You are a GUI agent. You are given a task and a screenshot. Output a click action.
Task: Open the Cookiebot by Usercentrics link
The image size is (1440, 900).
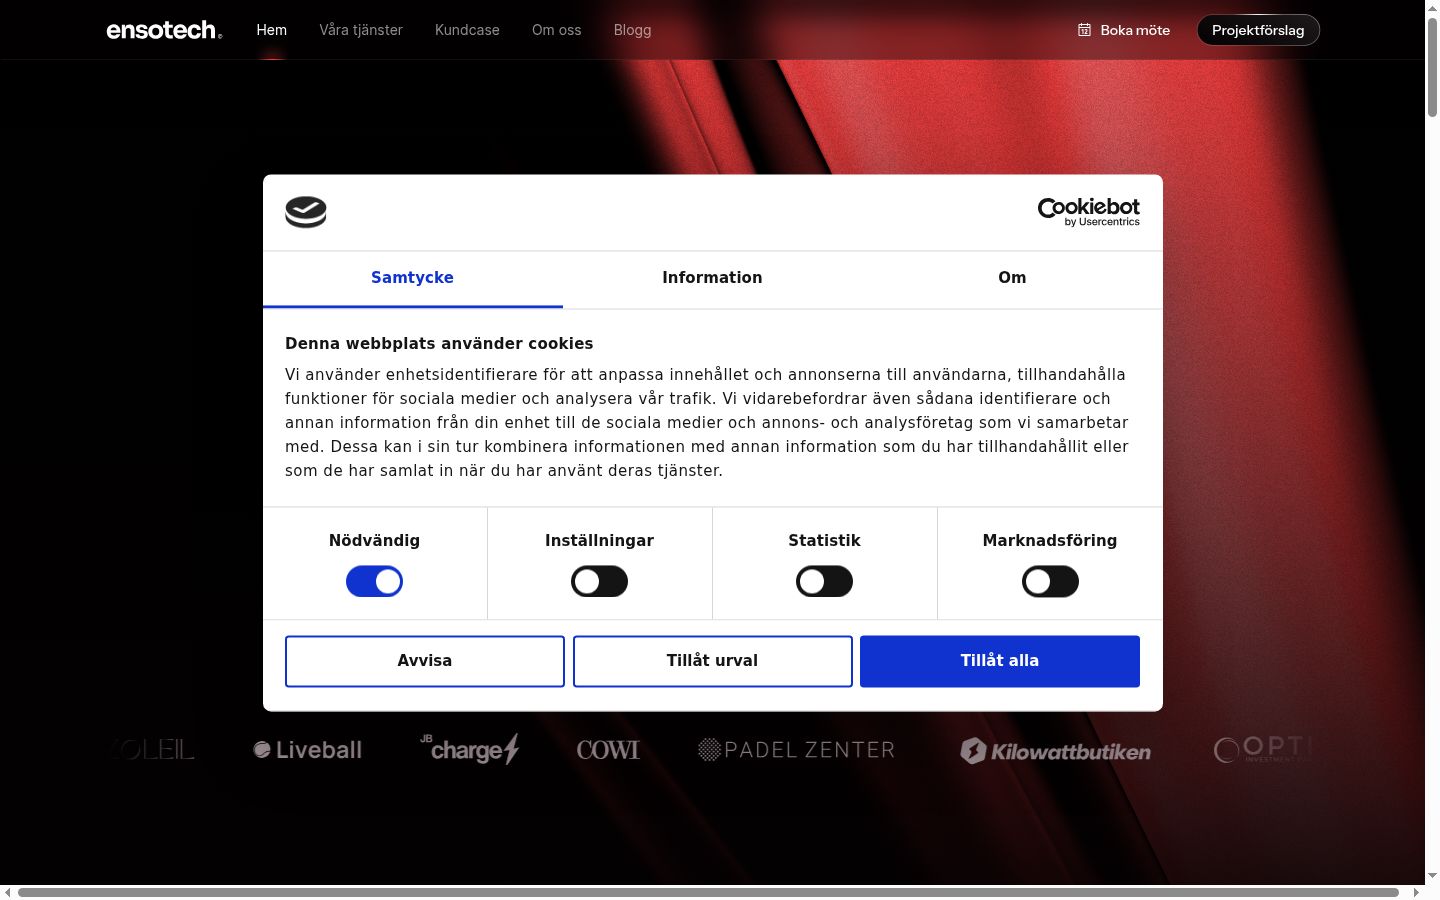(1088, 212)
